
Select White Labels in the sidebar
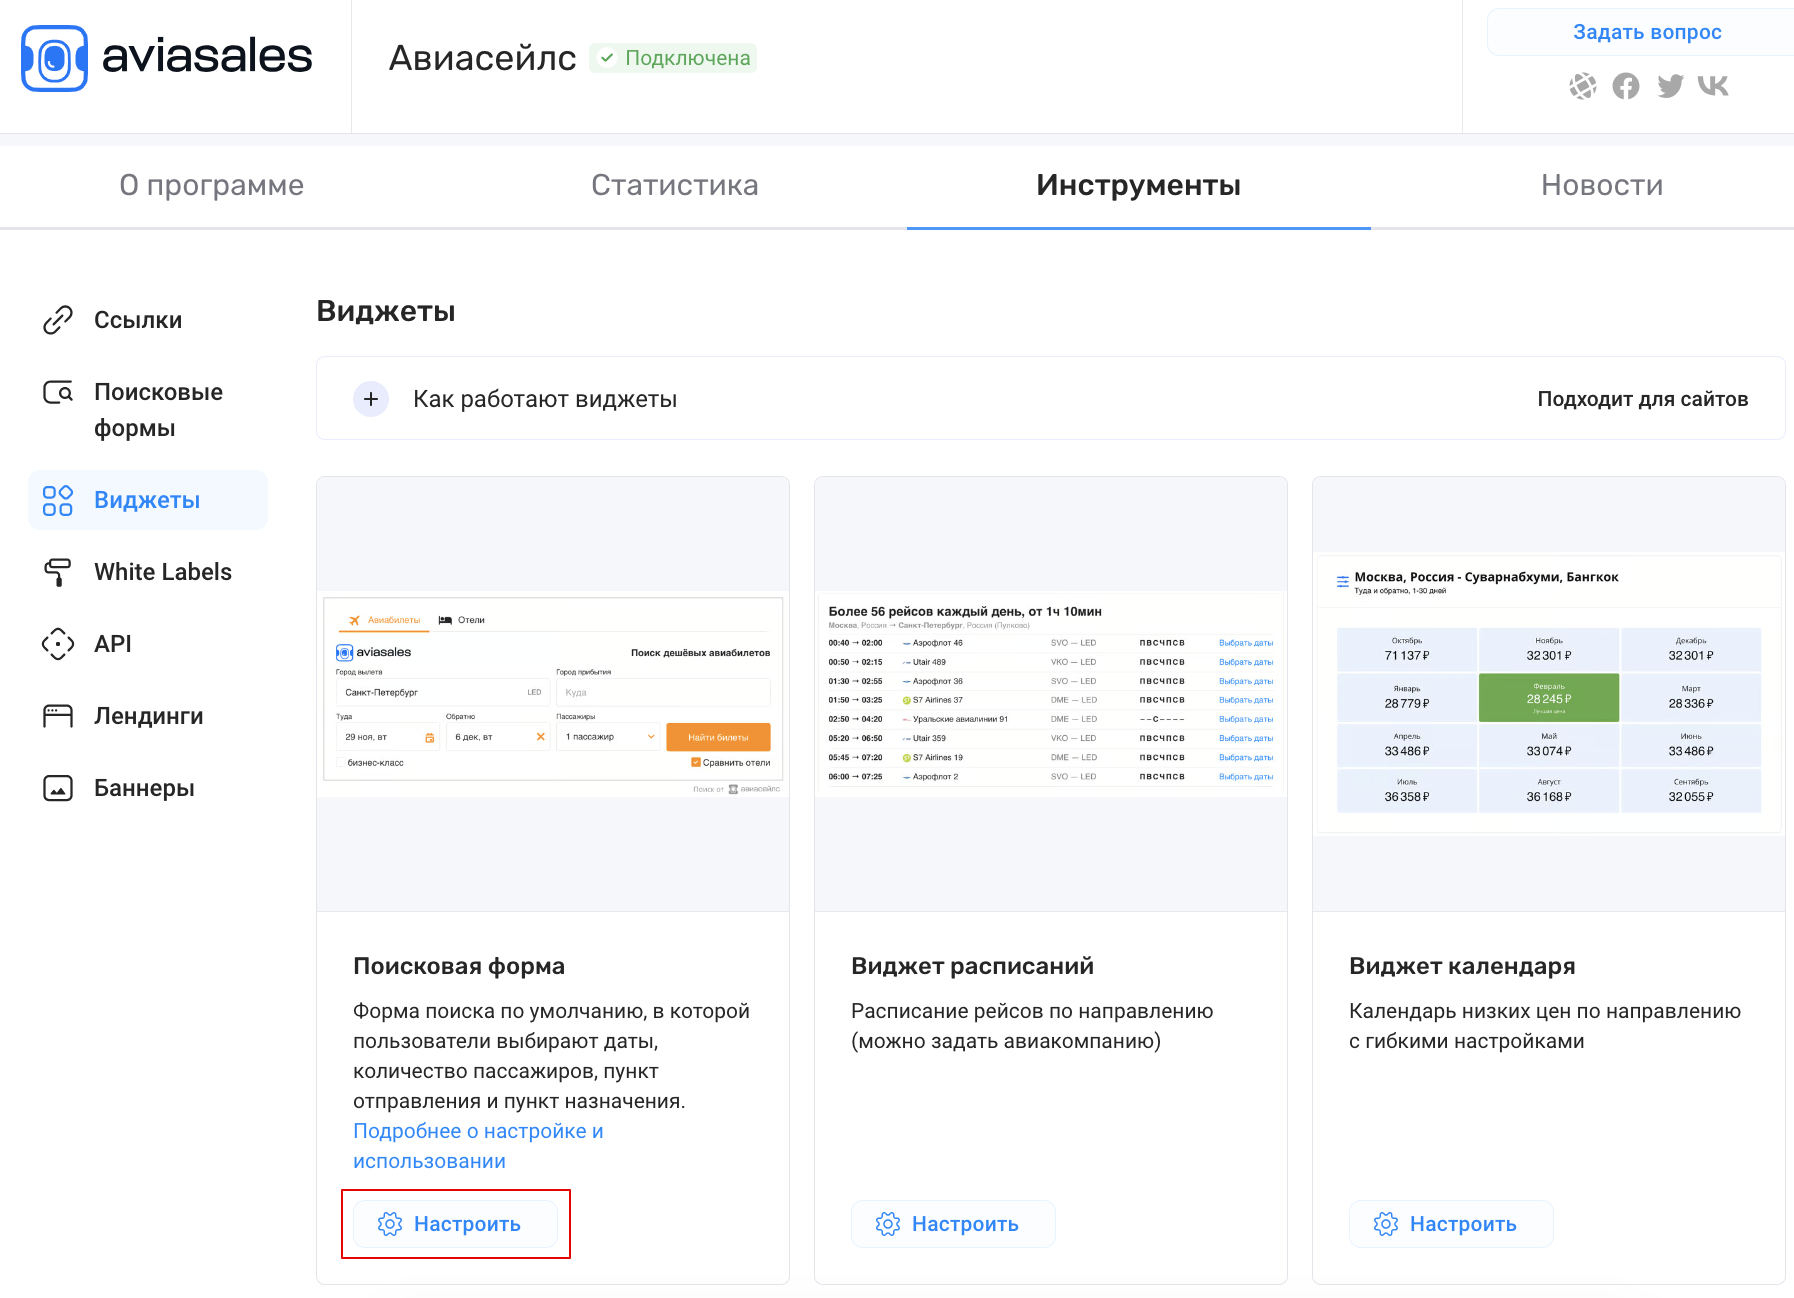[x=162, y=572]
